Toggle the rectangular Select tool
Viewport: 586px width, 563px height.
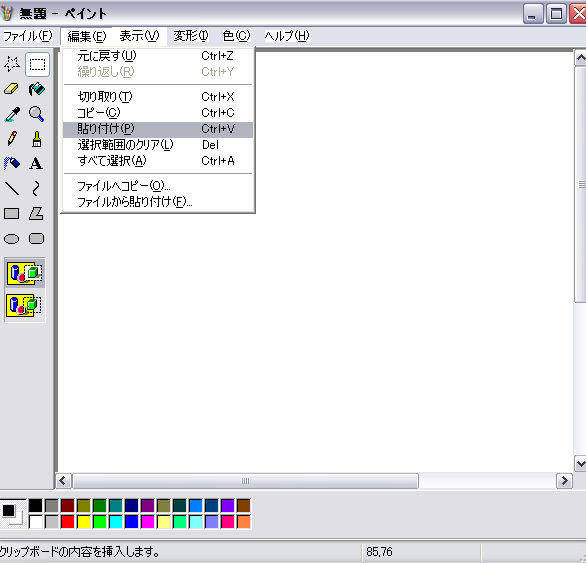[37, 65]
